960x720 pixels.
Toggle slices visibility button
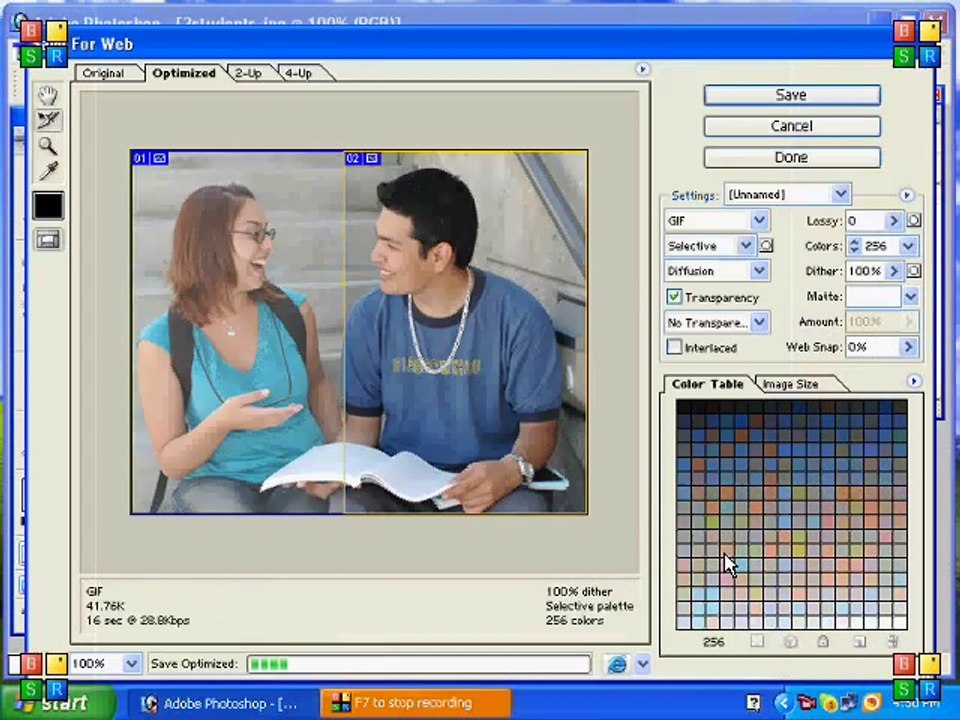[x=48, y=239]
